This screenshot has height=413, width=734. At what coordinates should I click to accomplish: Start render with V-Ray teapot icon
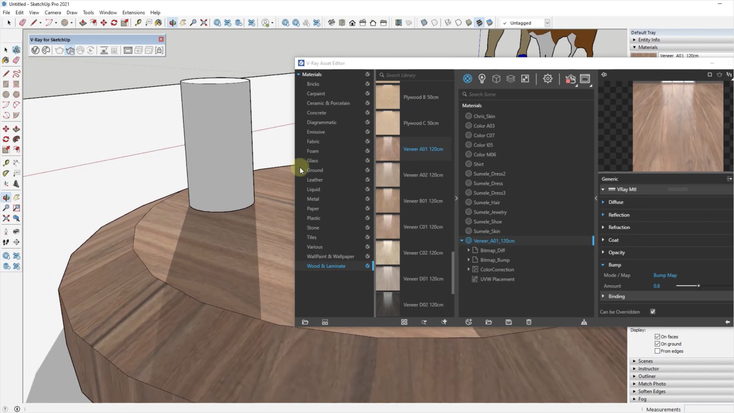tap(59, 50)
